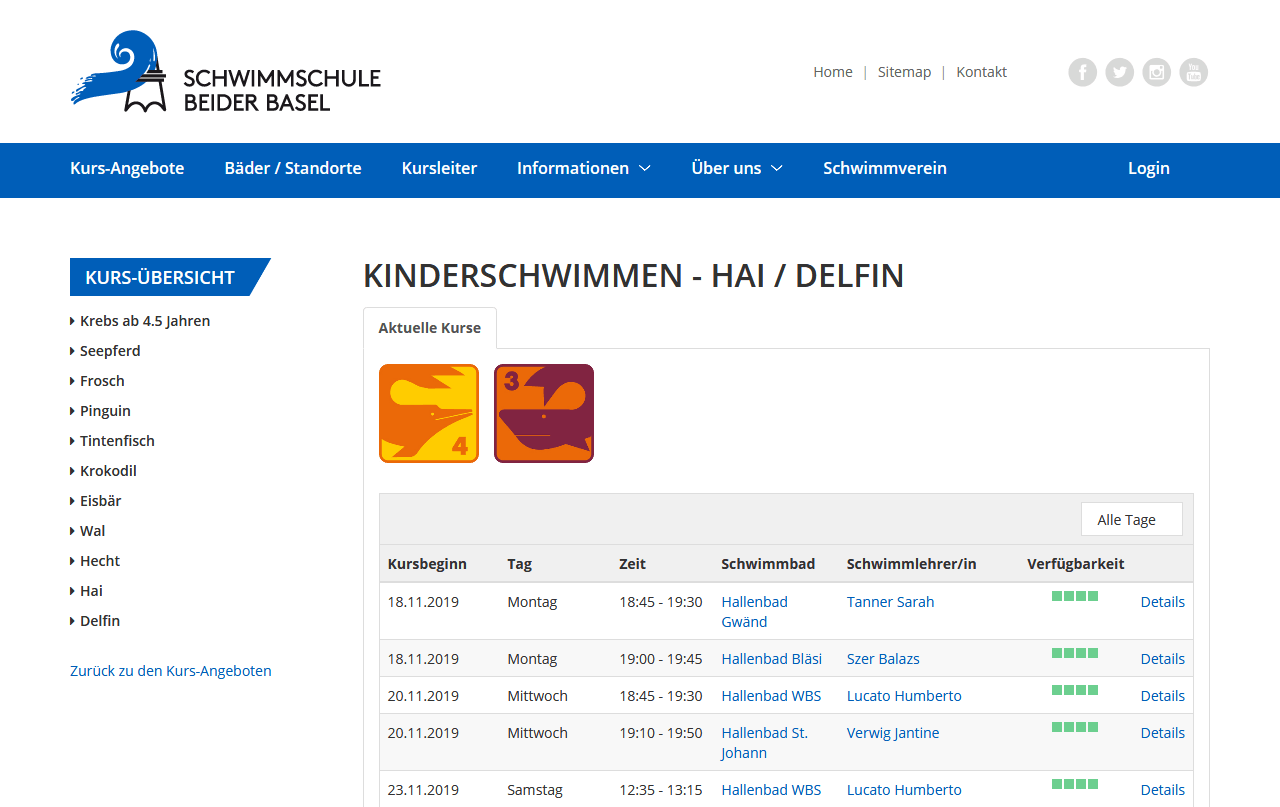Screen dimensions: 1280x807
Task: Click the Facebook social icon
Action: tap(1082, 72)
